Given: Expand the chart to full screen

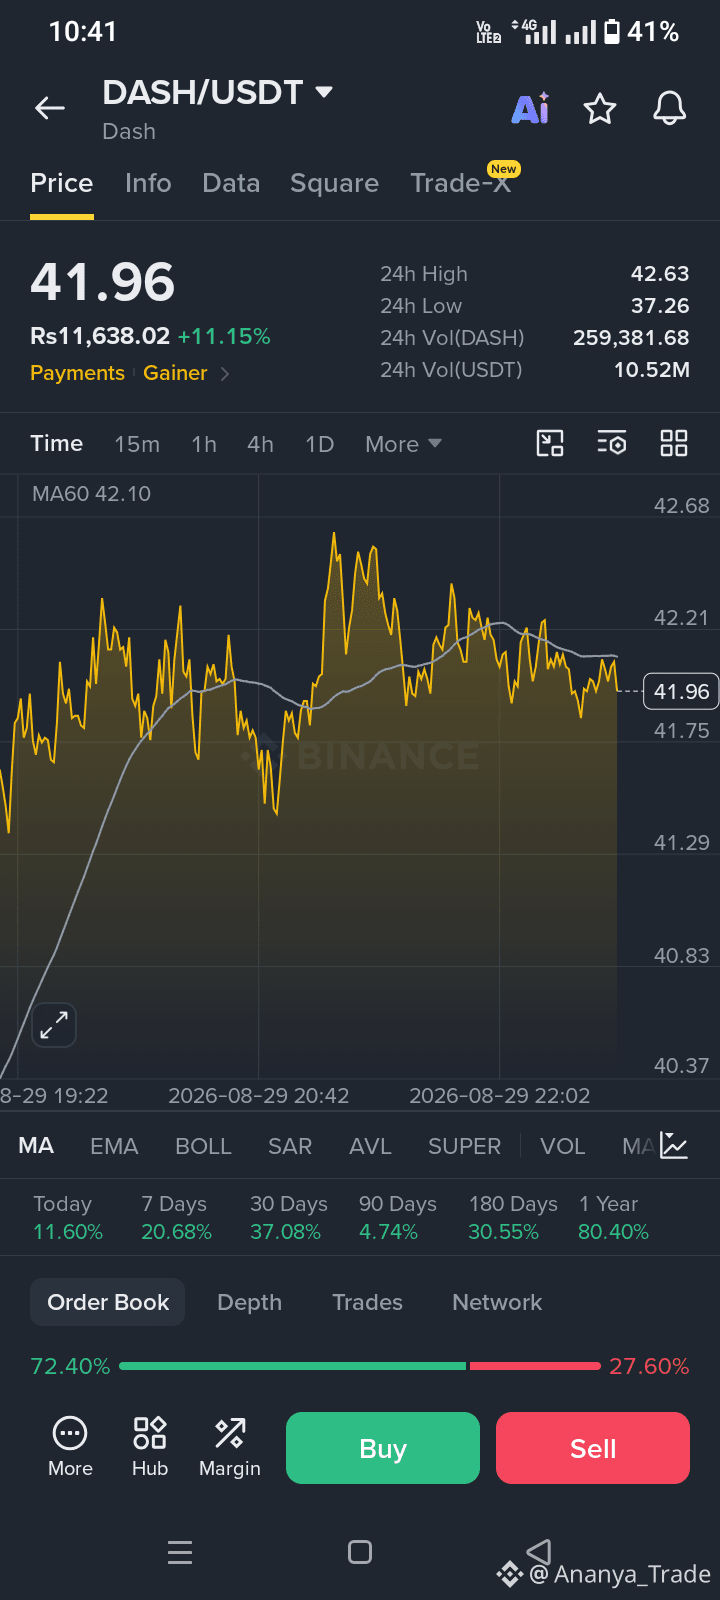Looking at the screenshot, I should [x=54, y=1025].
